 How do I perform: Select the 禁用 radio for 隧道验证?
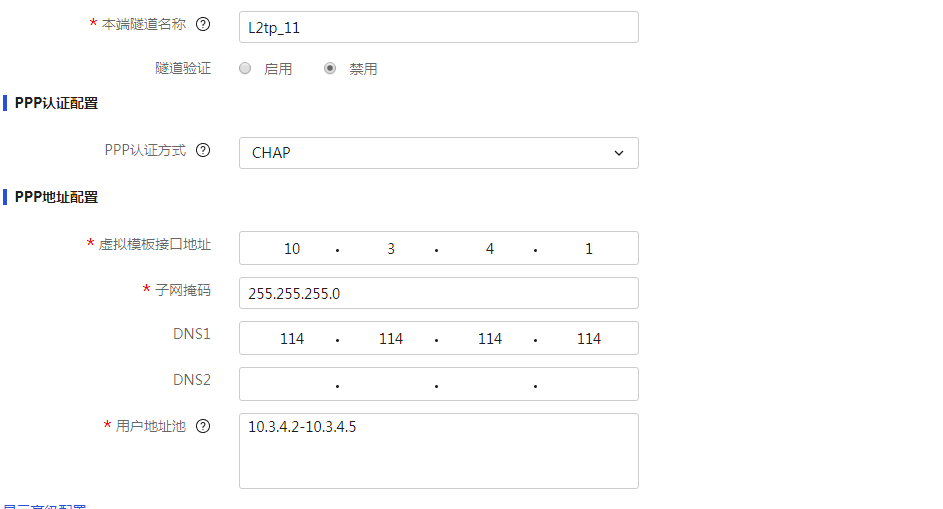330,69
